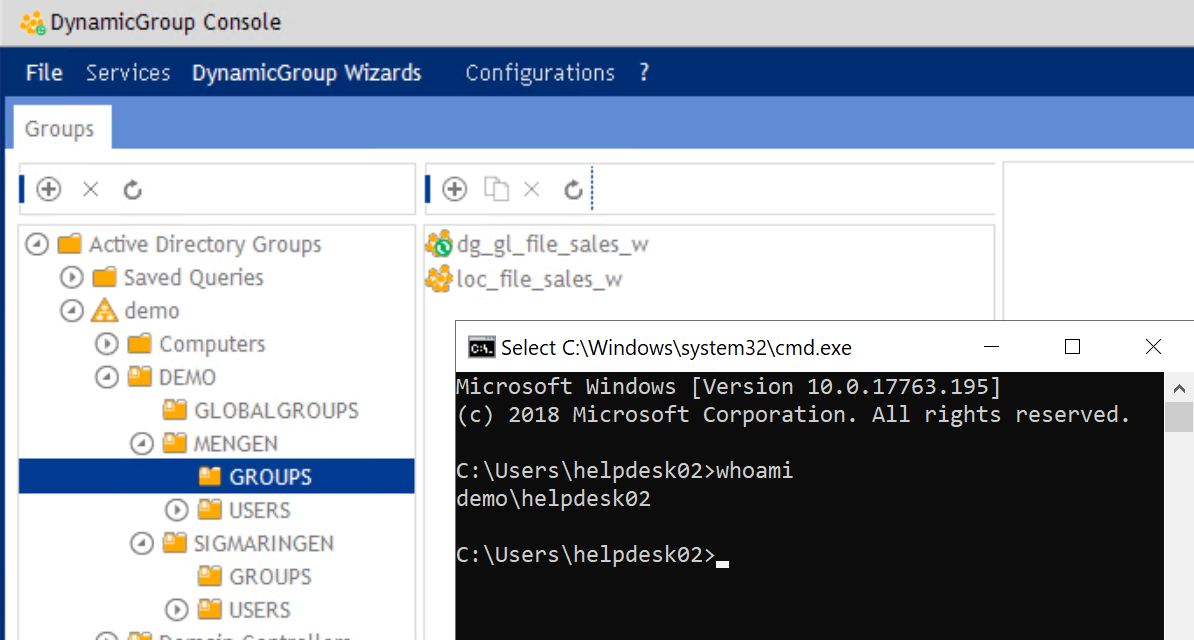Click the 'demo\helpdesk02' output line in cmd
The image size is (1194, 640).
554,499
